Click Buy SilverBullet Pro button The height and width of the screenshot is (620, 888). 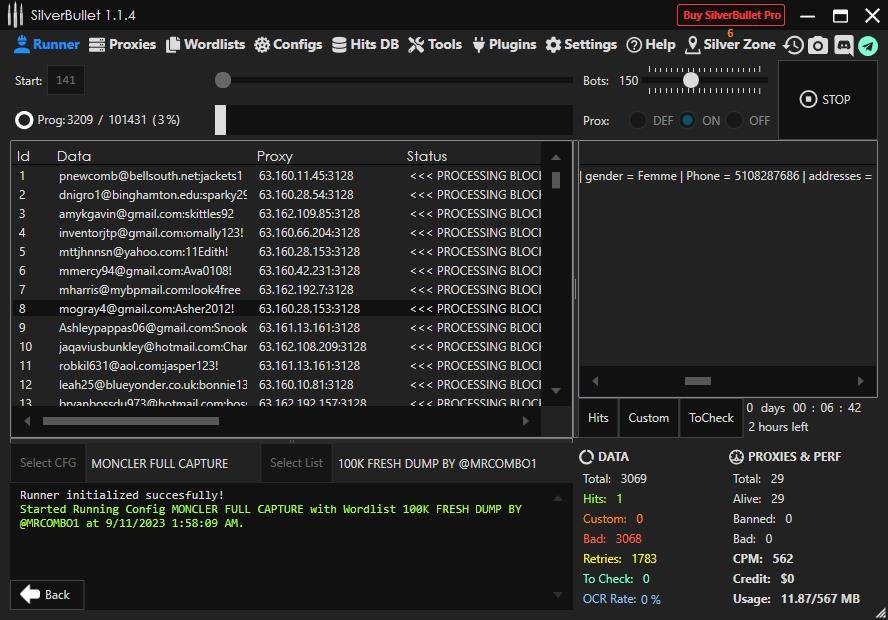pyautogui.click(x=731, y=15)
